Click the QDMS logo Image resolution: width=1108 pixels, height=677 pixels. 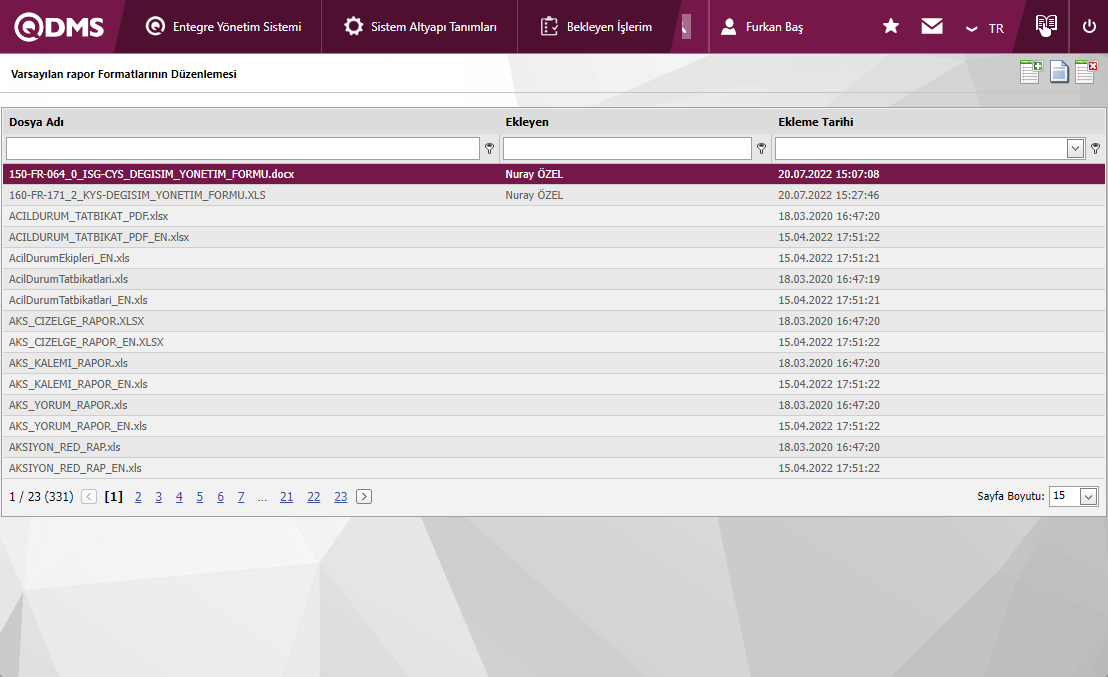58,27
